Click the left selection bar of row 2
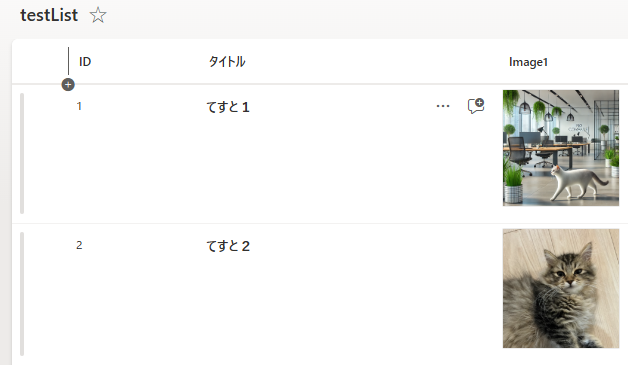 pos(22,294)
